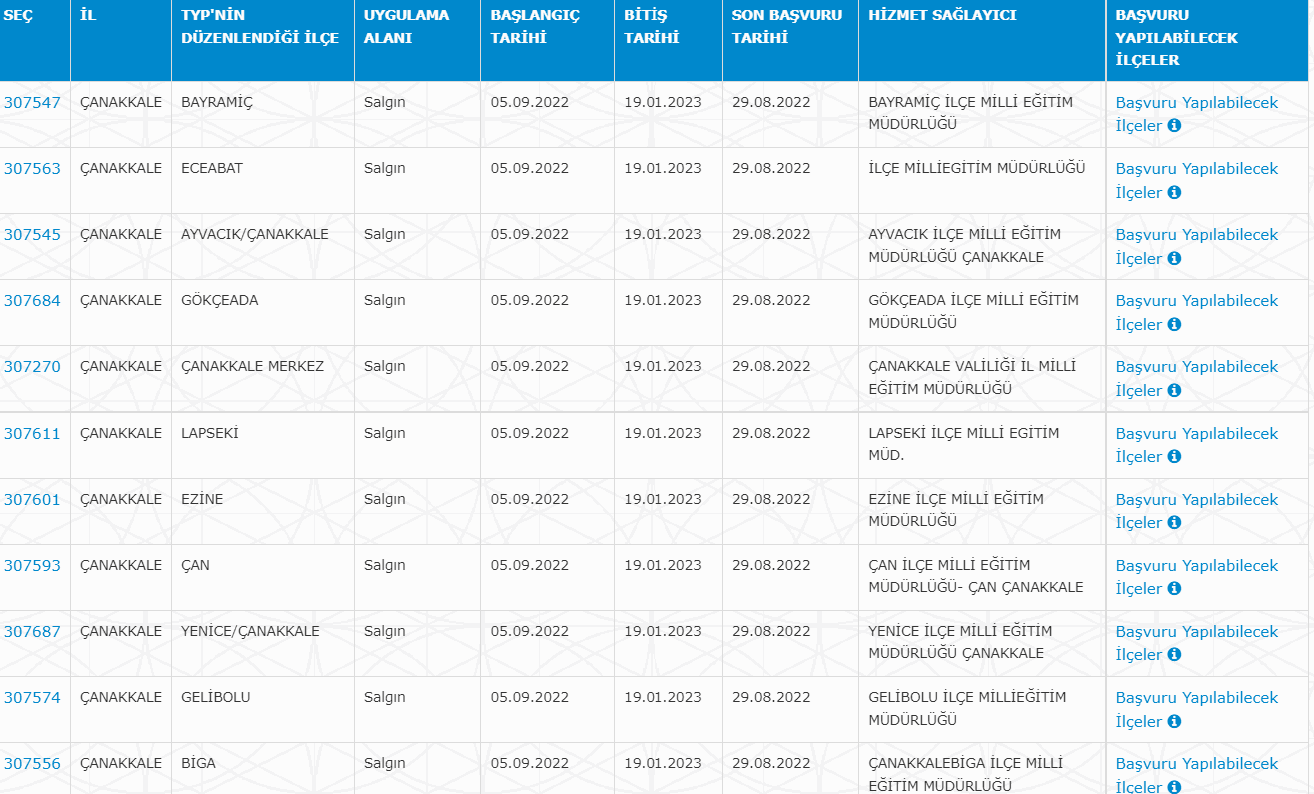Viewport: 1314px width, 794px height.
Task: Open record 307556 for Biga
Action: [32, 763]
